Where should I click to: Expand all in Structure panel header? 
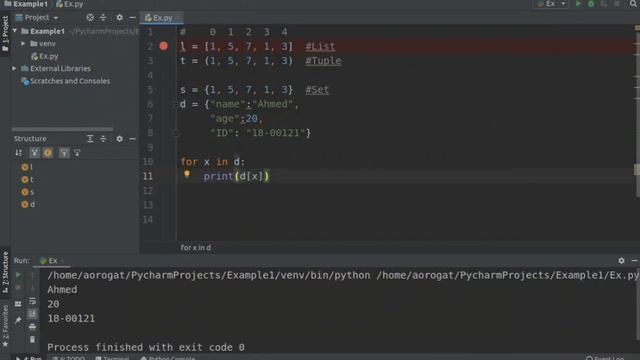pos(90,139)
